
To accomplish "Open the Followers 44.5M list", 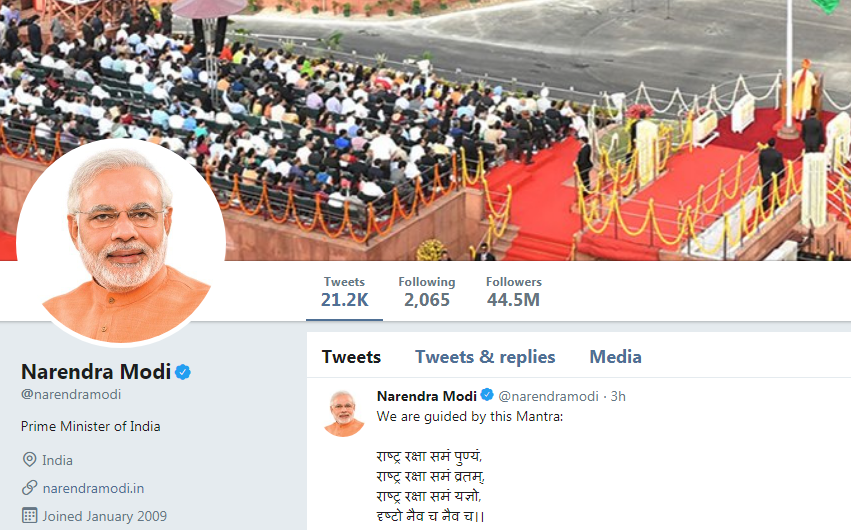I will tap(513, 292).
